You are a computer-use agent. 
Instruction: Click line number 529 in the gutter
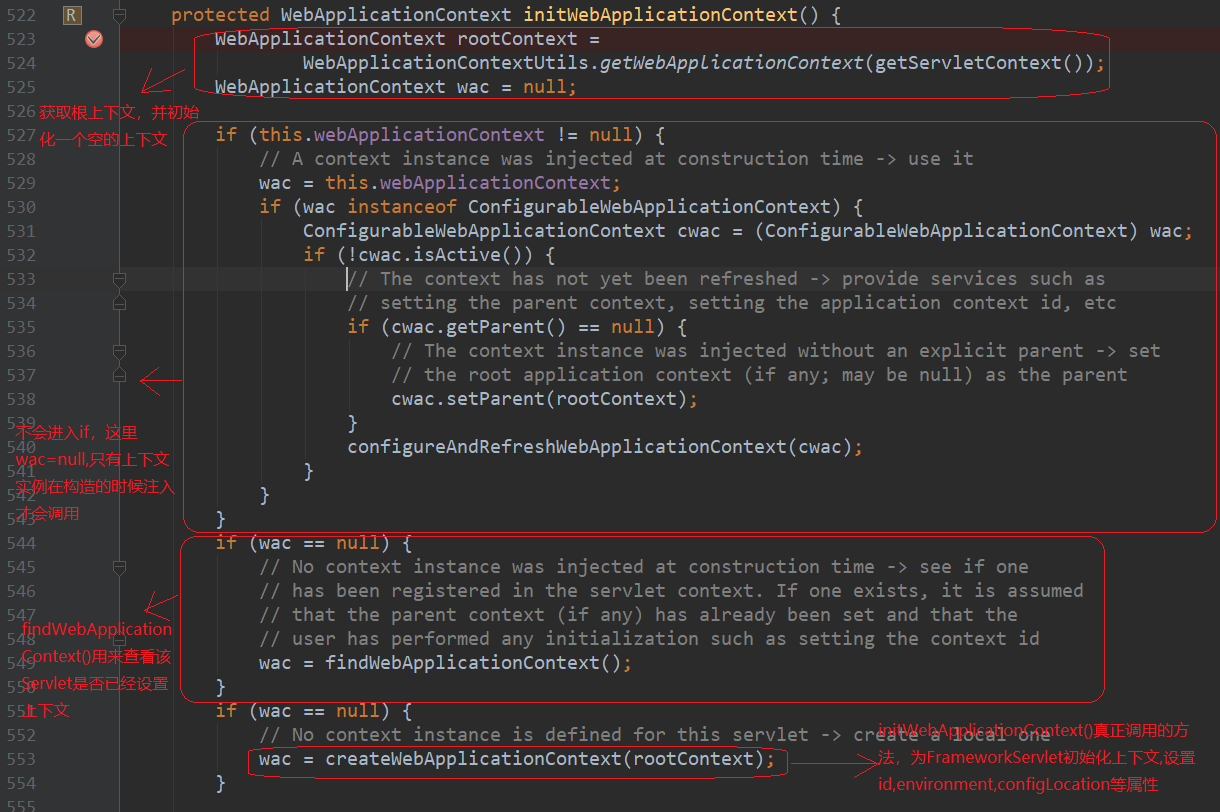[x=21, y=183]
